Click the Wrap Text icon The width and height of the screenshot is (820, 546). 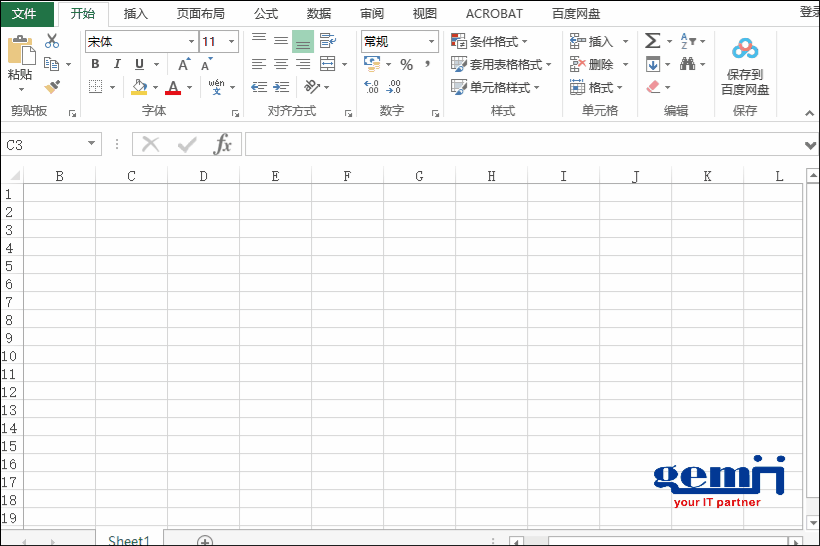coord(327,41)
